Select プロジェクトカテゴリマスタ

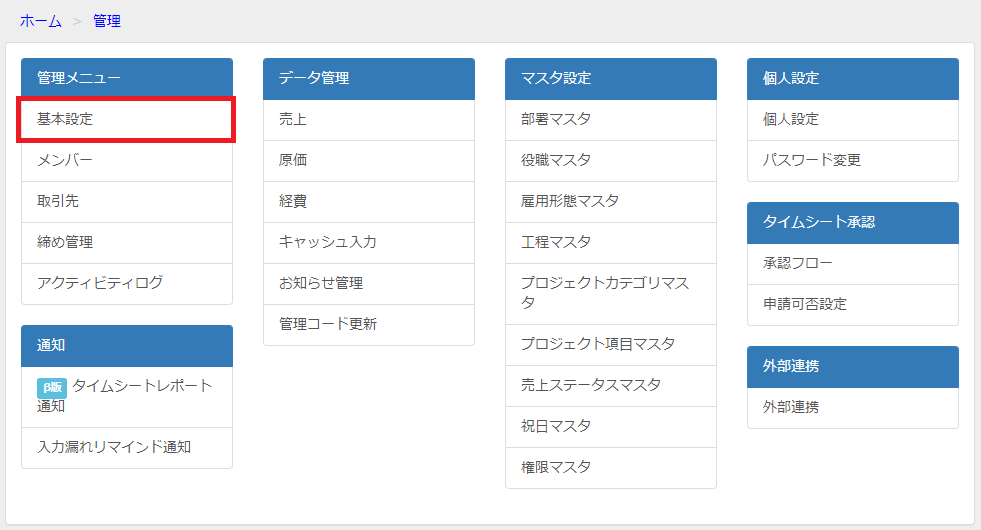pyautogui.click(x=611, y=293)
